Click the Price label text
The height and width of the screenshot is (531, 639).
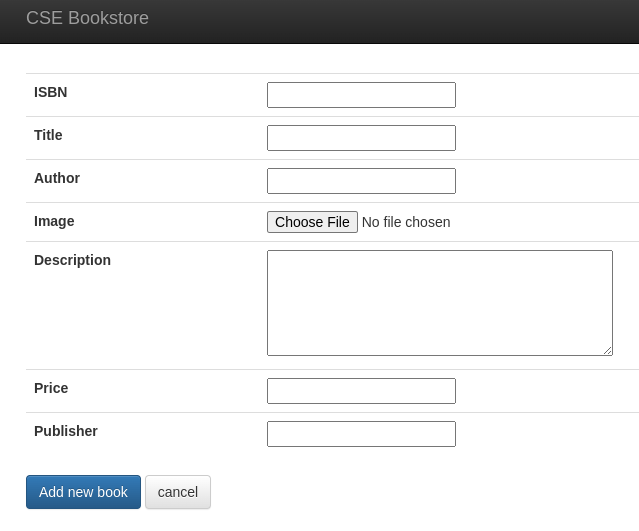tap(51, 388)
